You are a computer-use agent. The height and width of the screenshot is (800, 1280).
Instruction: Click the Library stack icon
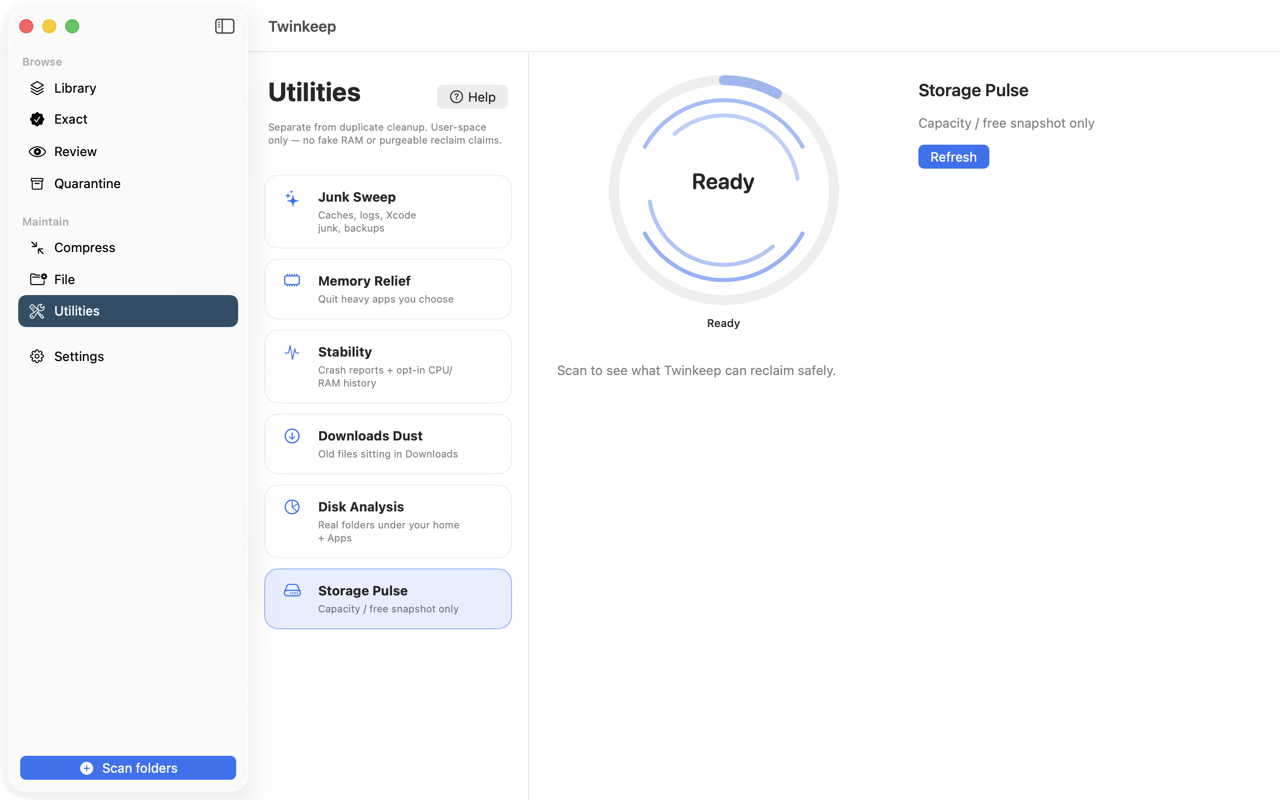click(37, 88)
